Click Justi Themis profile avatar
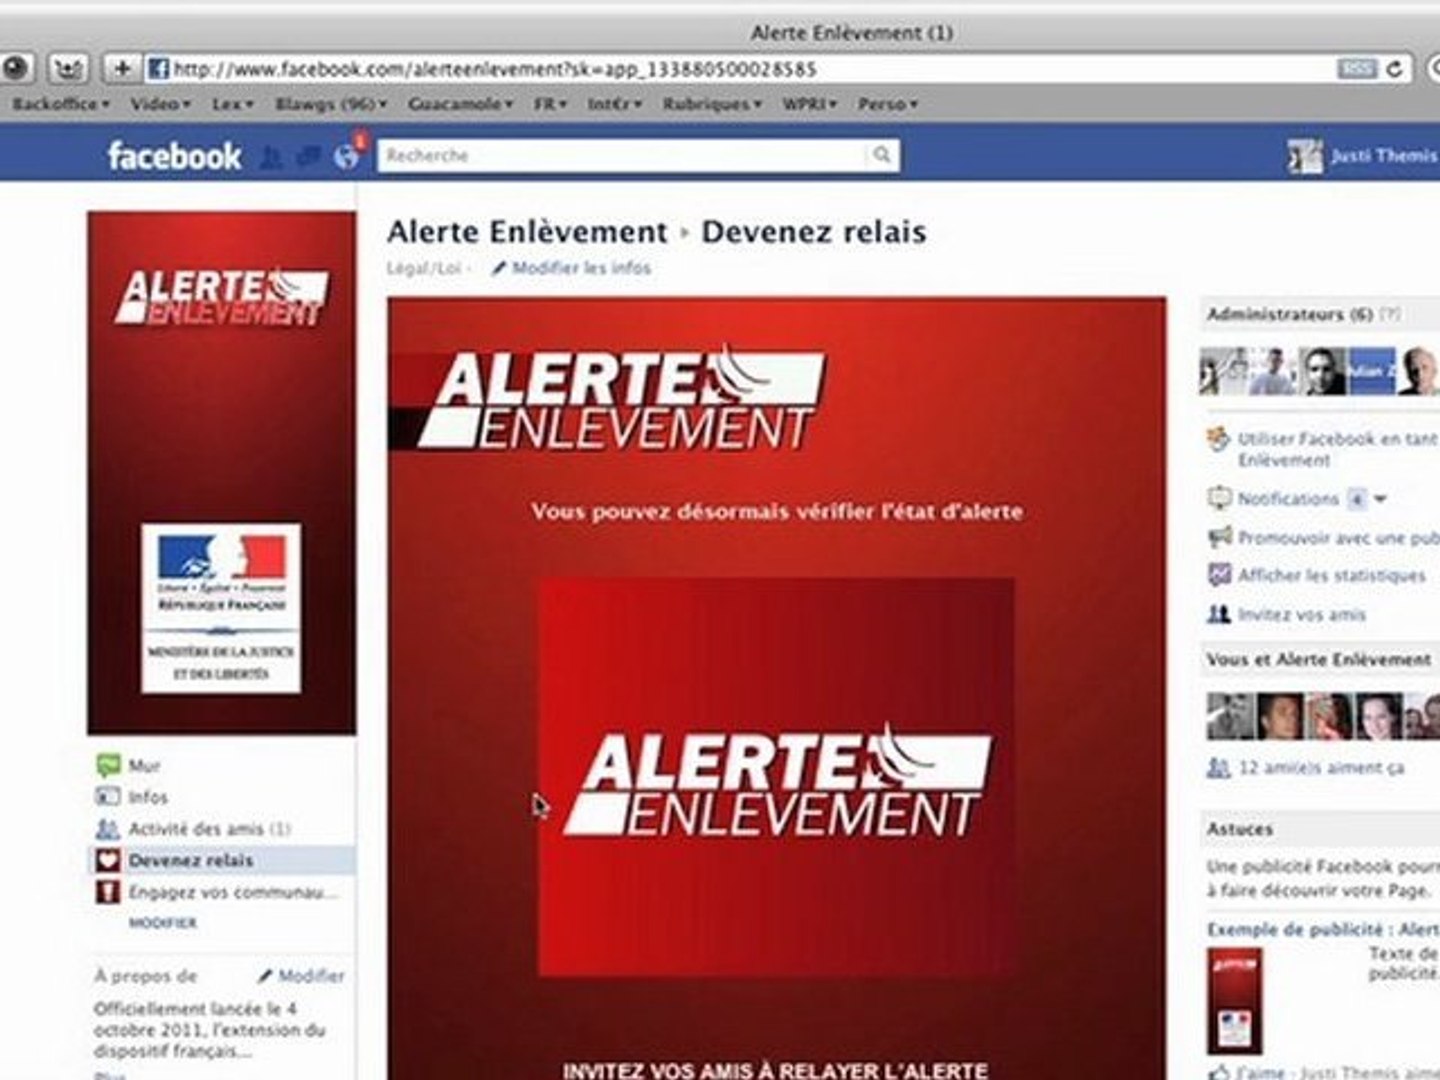1440x1080 pixels. coord(1305,156)
